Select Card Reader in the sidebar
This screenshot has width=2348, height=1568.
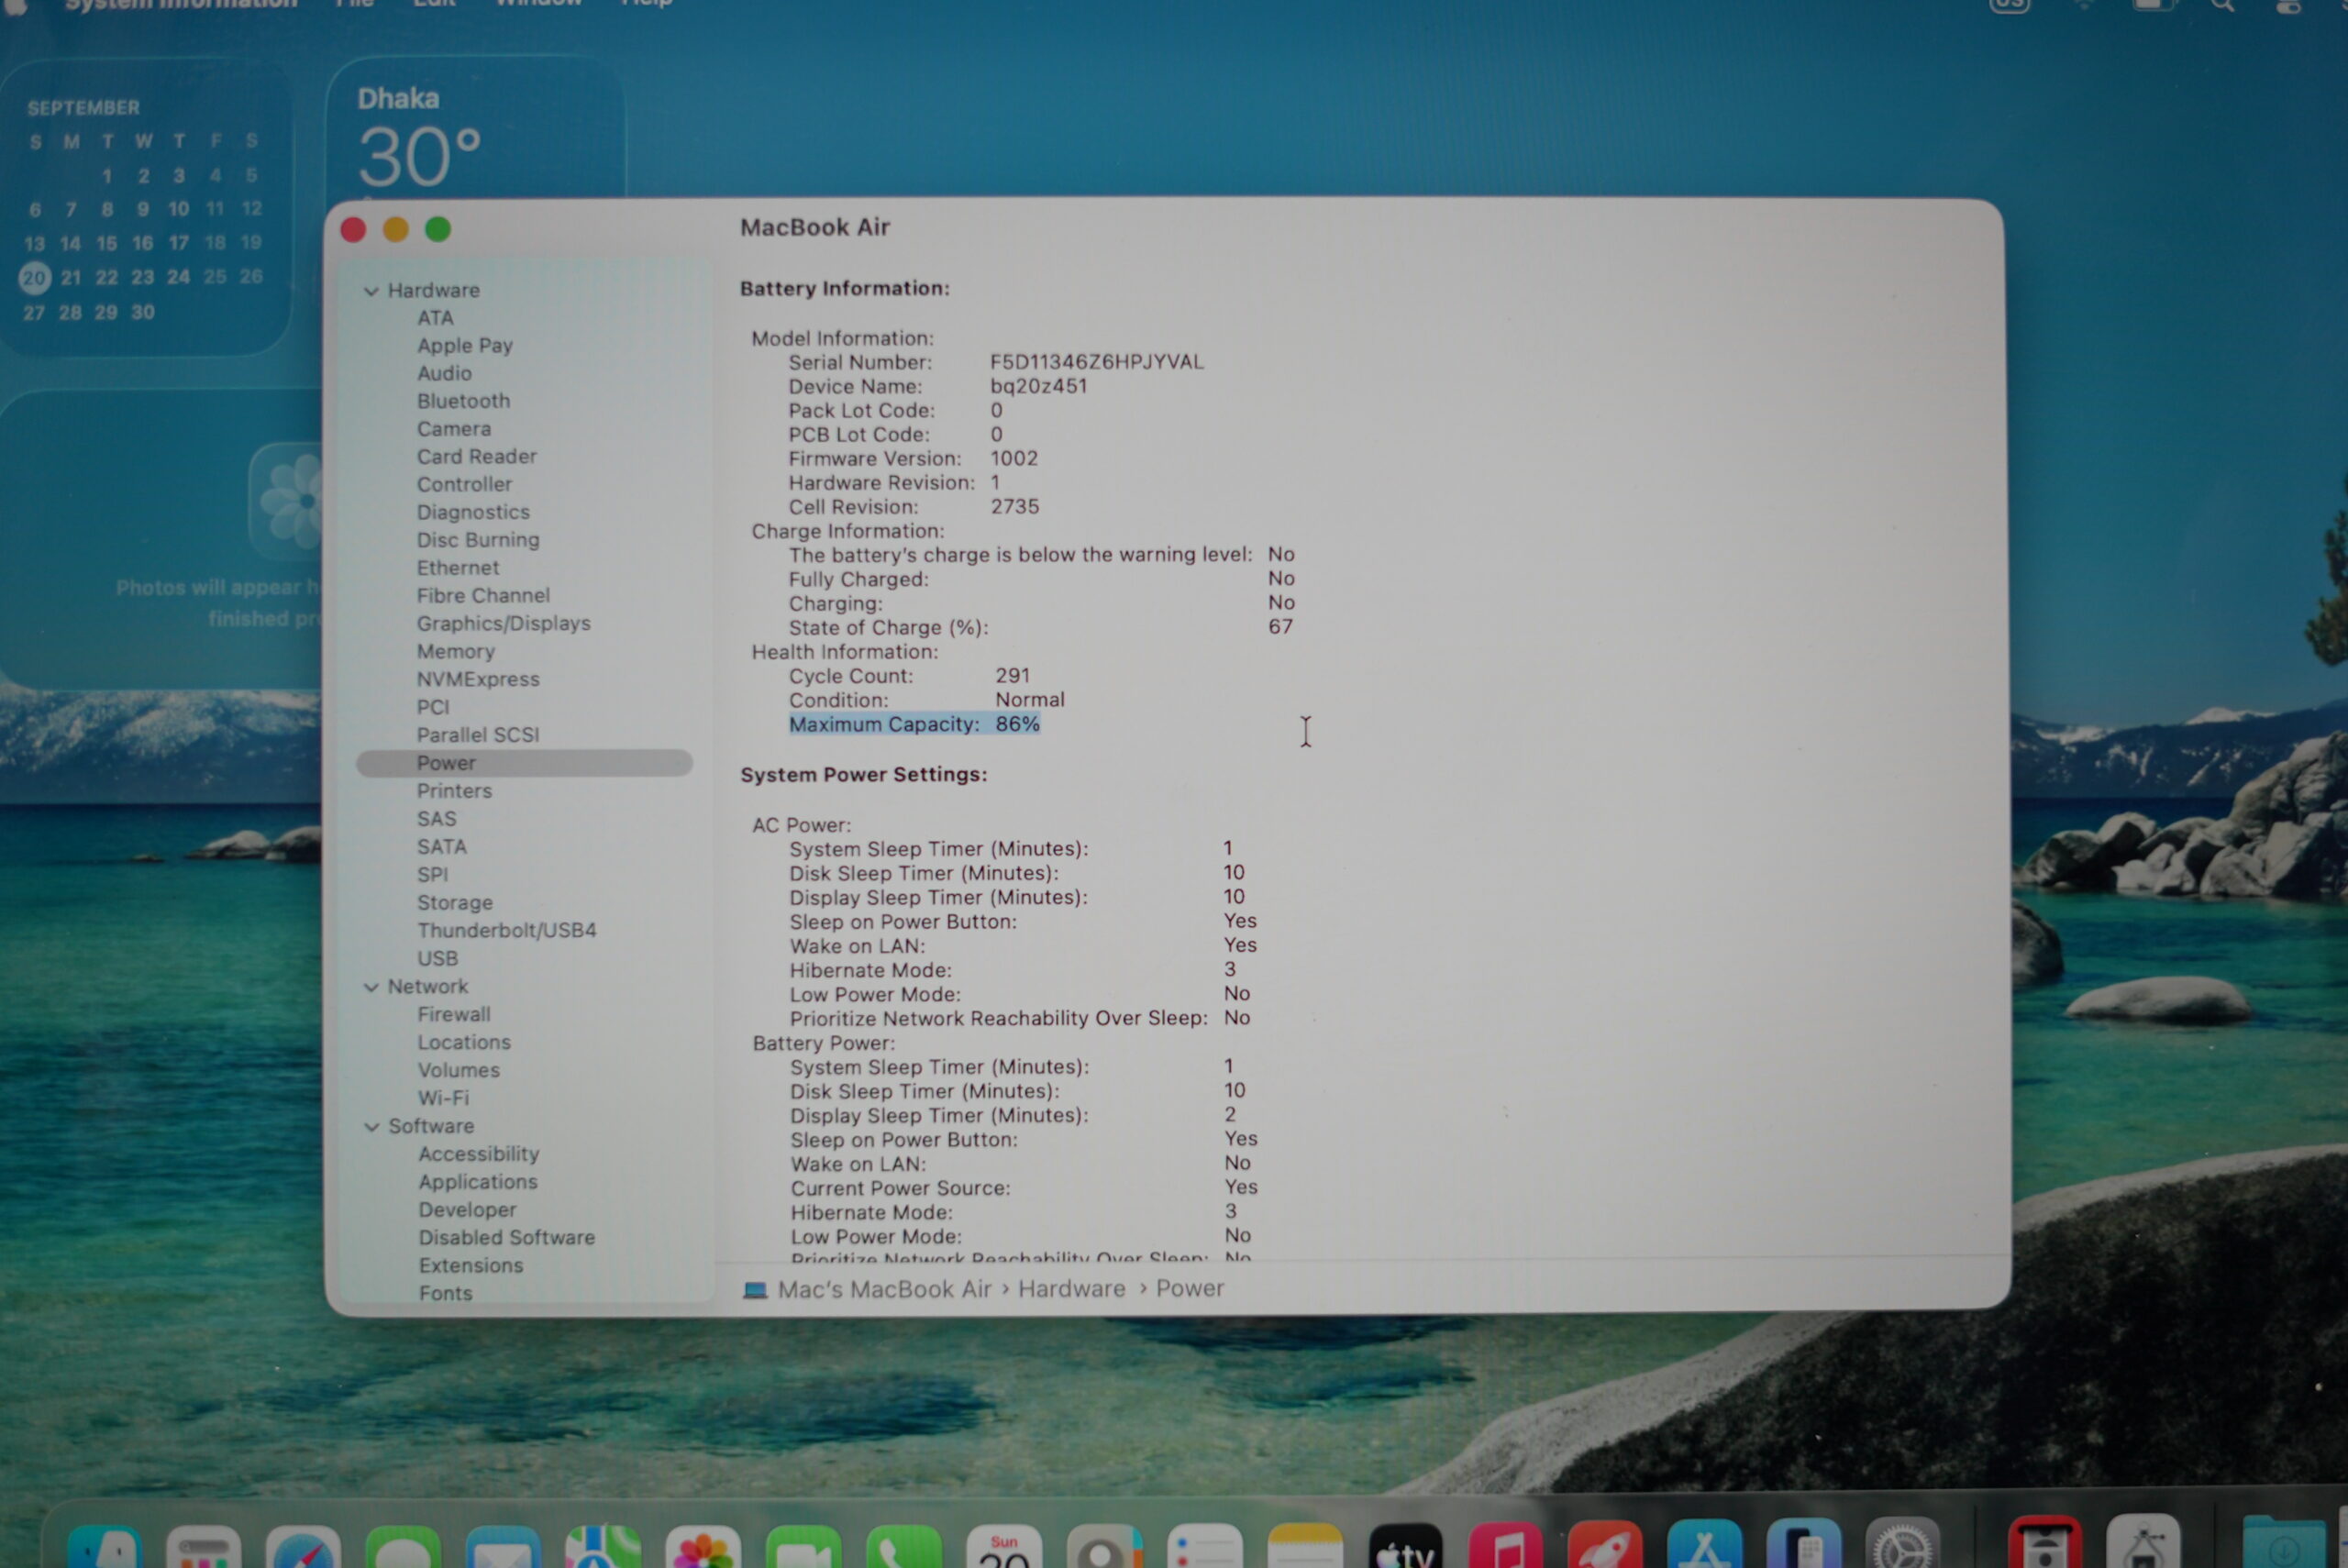(476, 457)
